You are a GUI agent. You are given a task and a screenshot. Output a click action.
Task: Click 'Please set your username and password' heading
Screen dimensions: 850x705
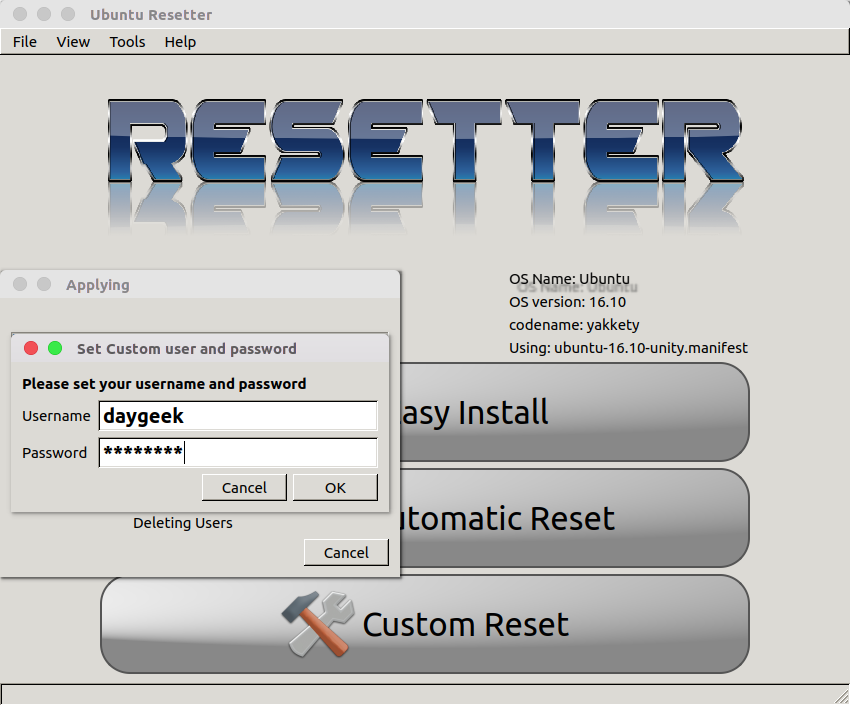tap(164, 384)
